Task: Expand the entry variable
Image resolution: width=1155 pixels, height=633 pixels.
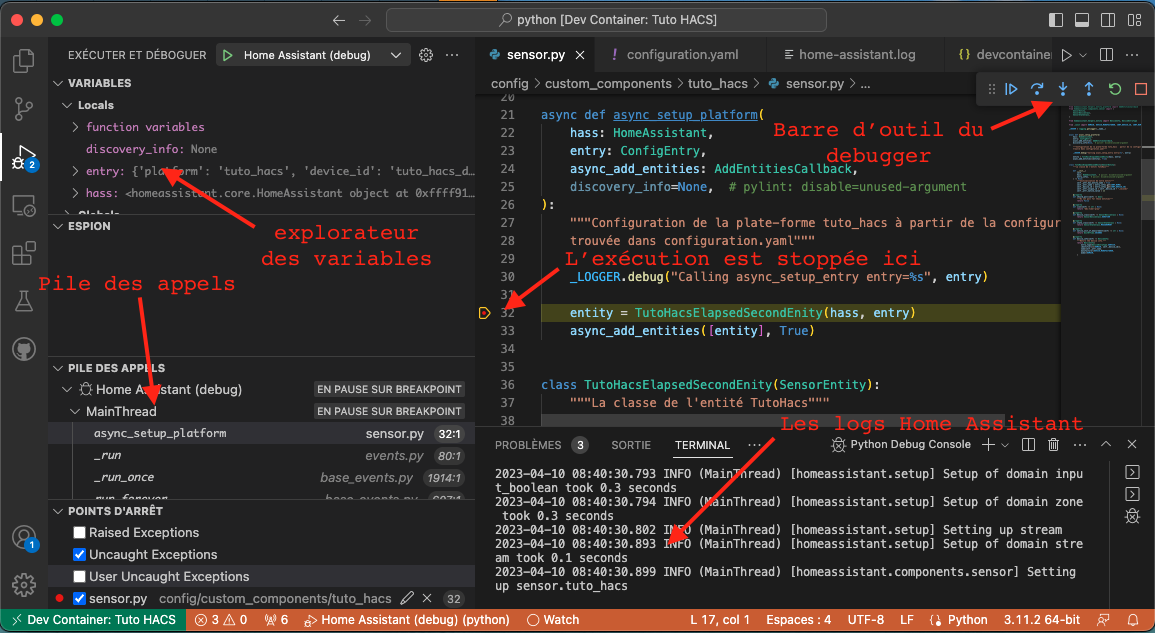Action: (x=75, y=171)
